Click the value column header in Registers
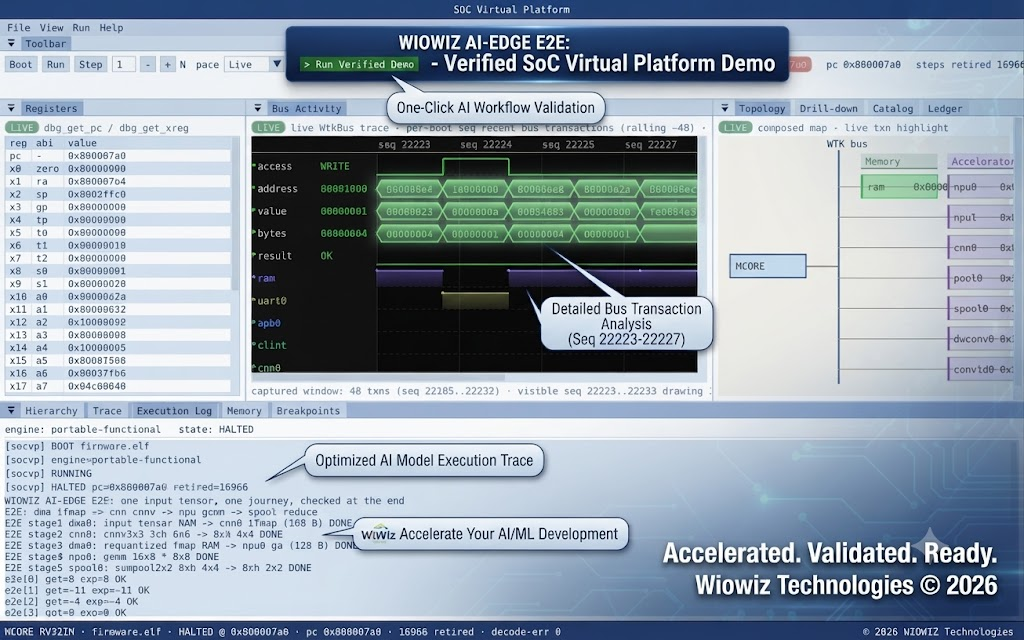Screen dimensions: 1024x640 82,143
